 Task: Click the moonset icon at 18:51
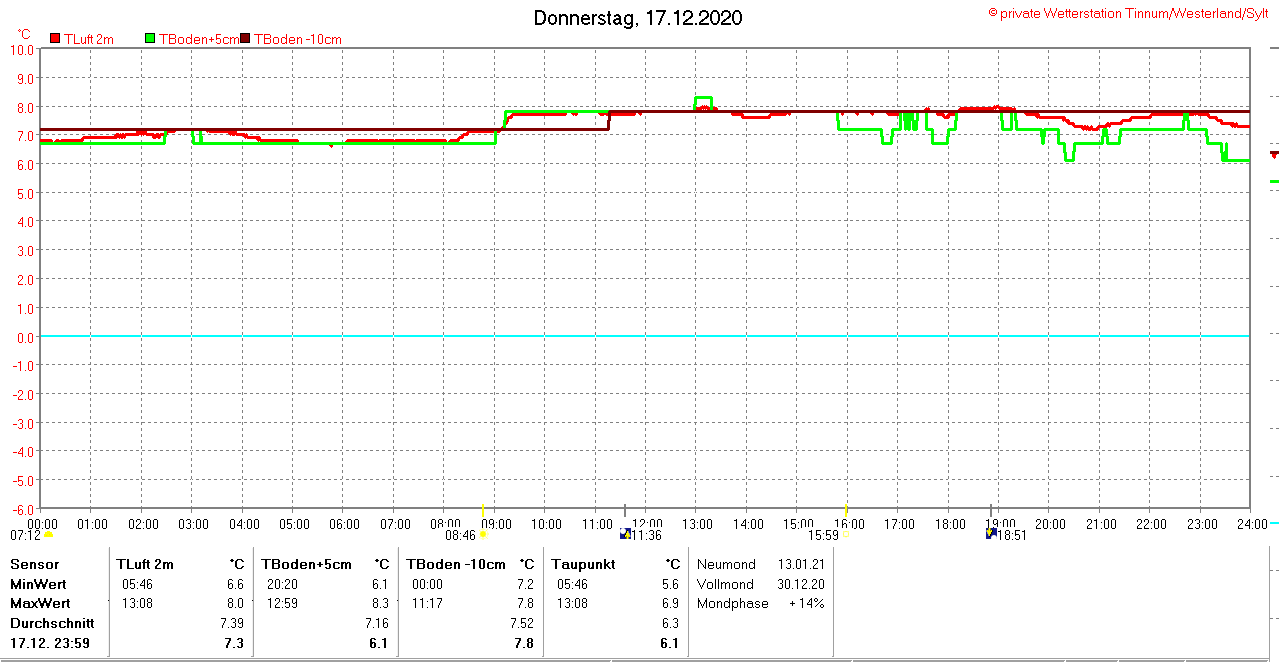click(991, 534)
